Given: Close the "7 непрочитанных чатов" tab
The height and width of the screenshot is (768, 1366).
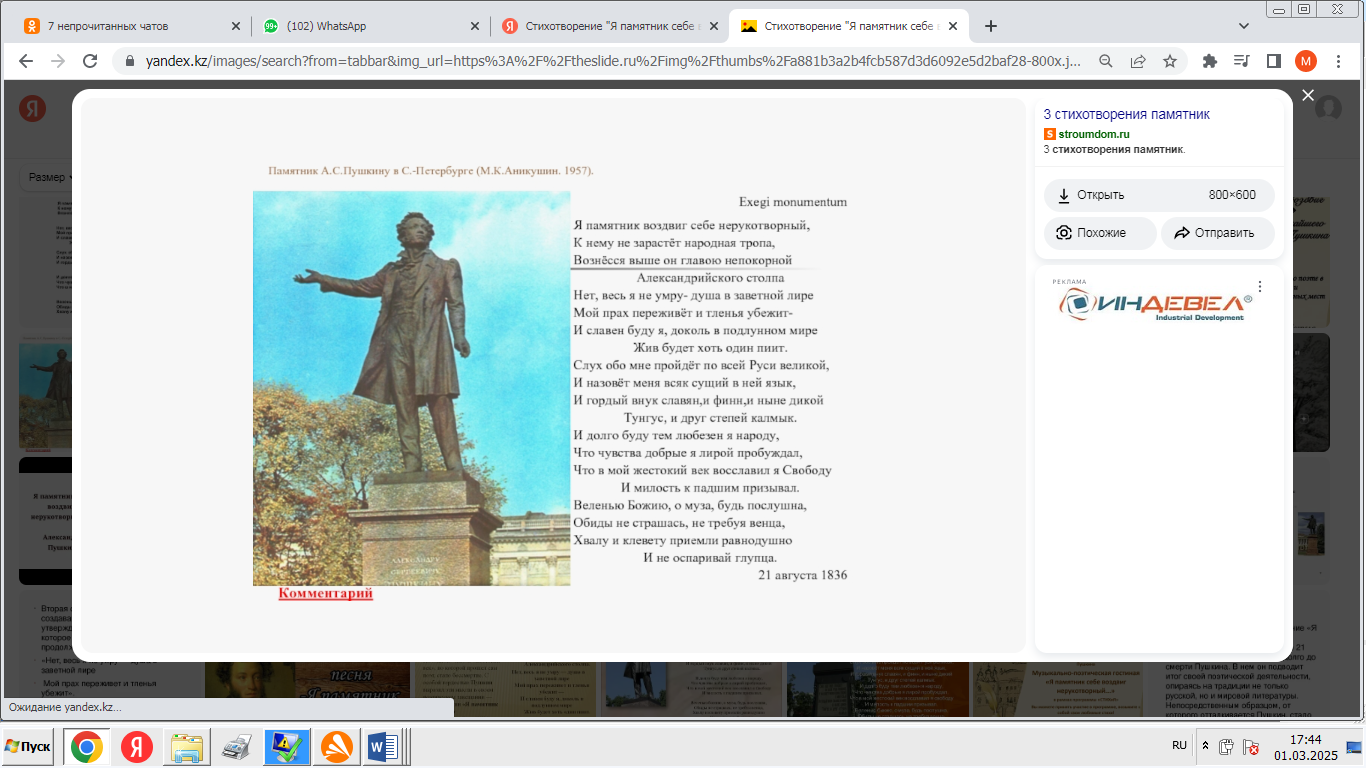Looking at the screenshot, I should [236, 26].
